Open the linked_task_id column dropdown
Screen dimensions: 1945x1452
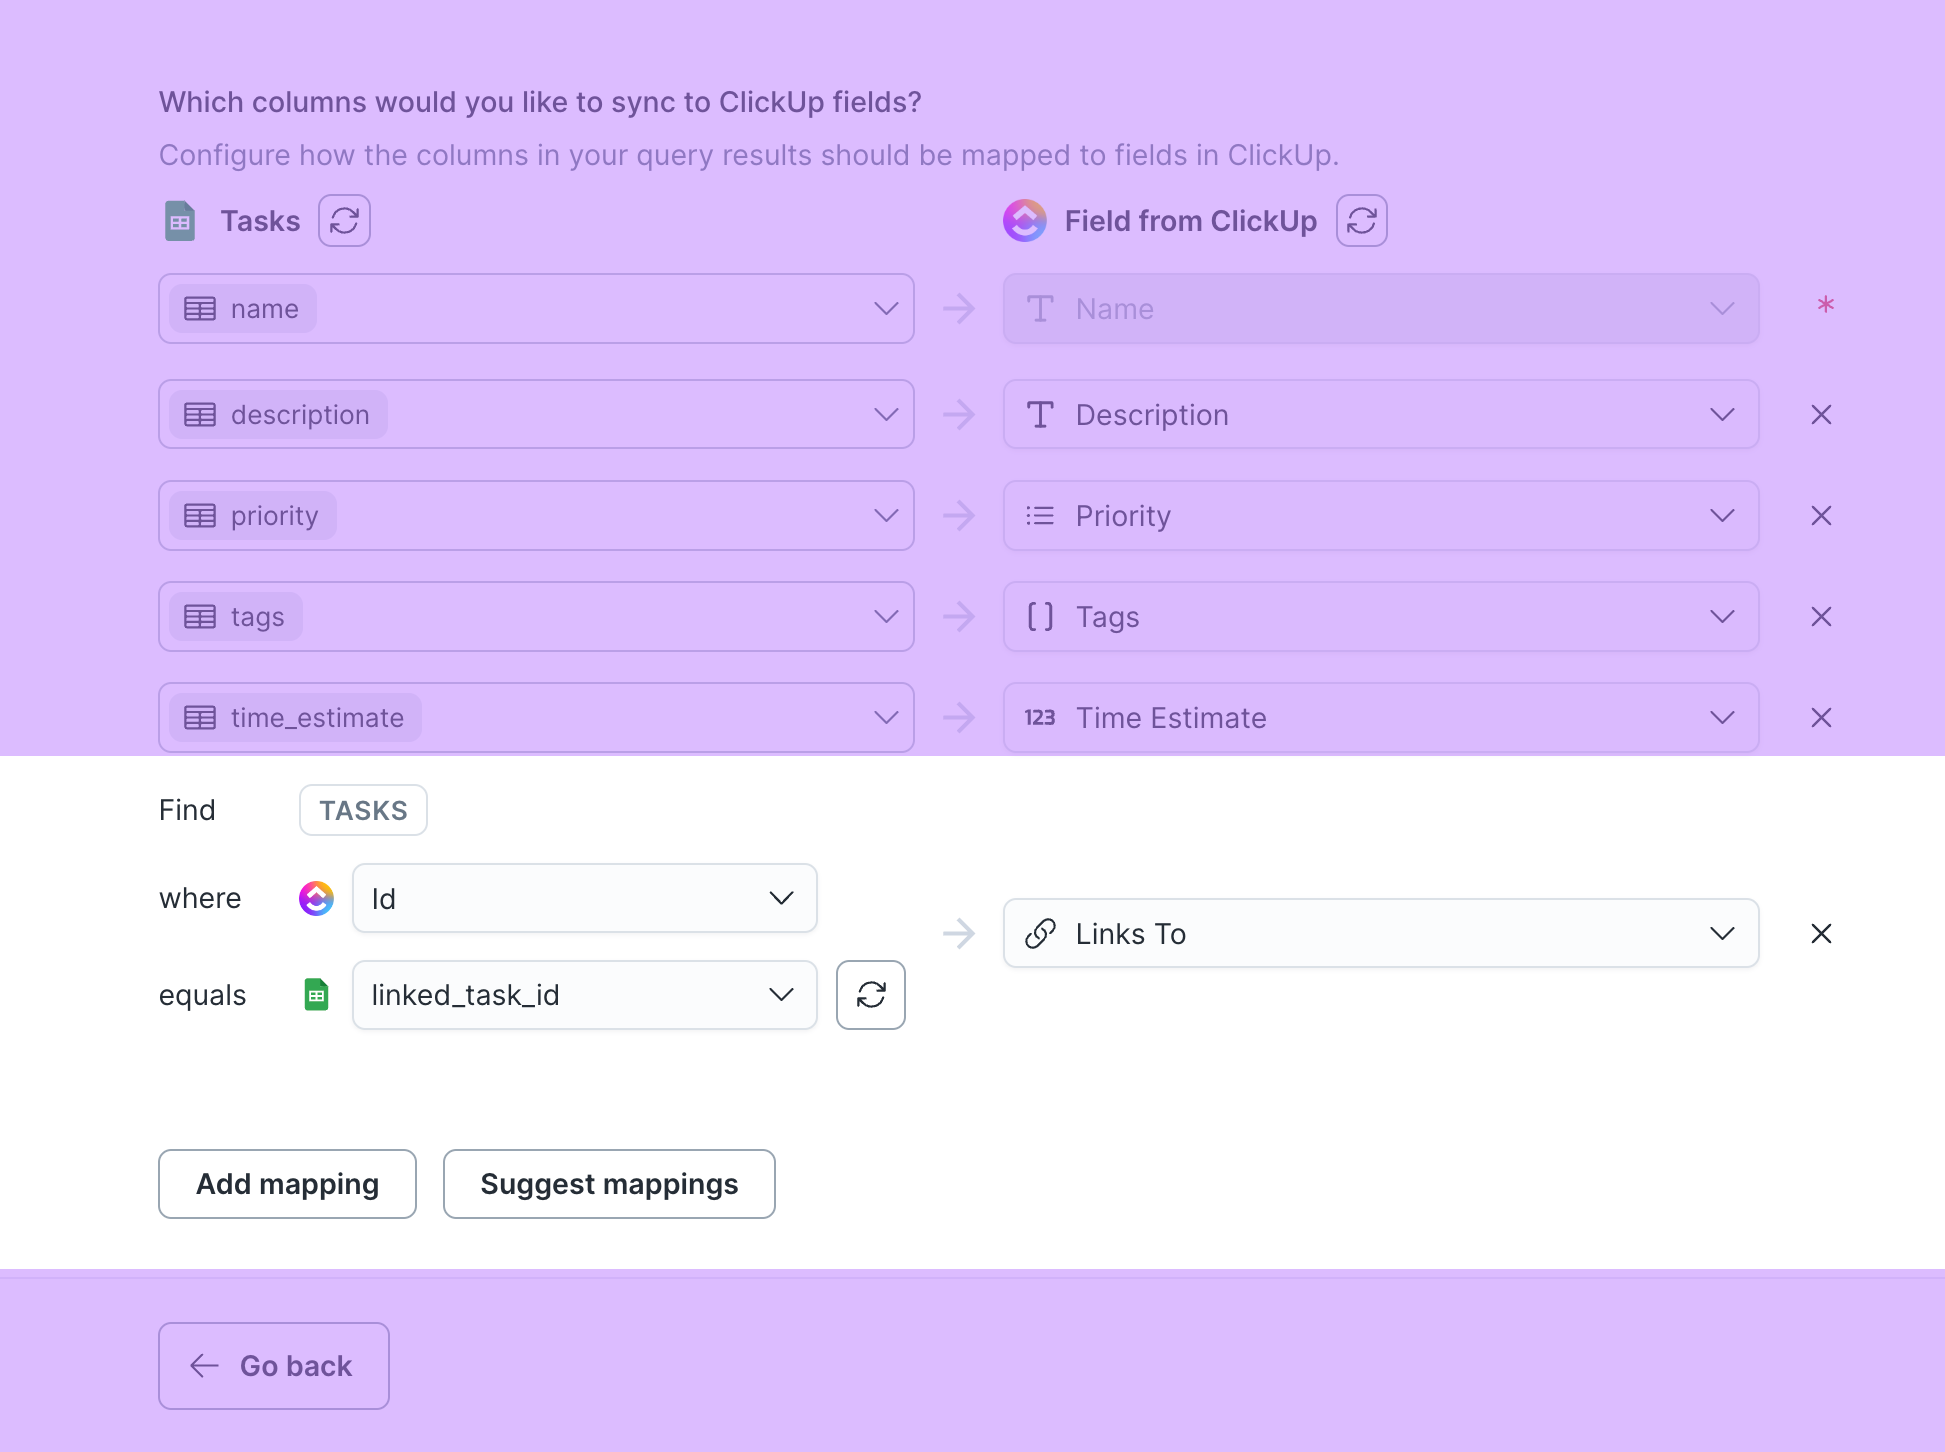point(585,995)
